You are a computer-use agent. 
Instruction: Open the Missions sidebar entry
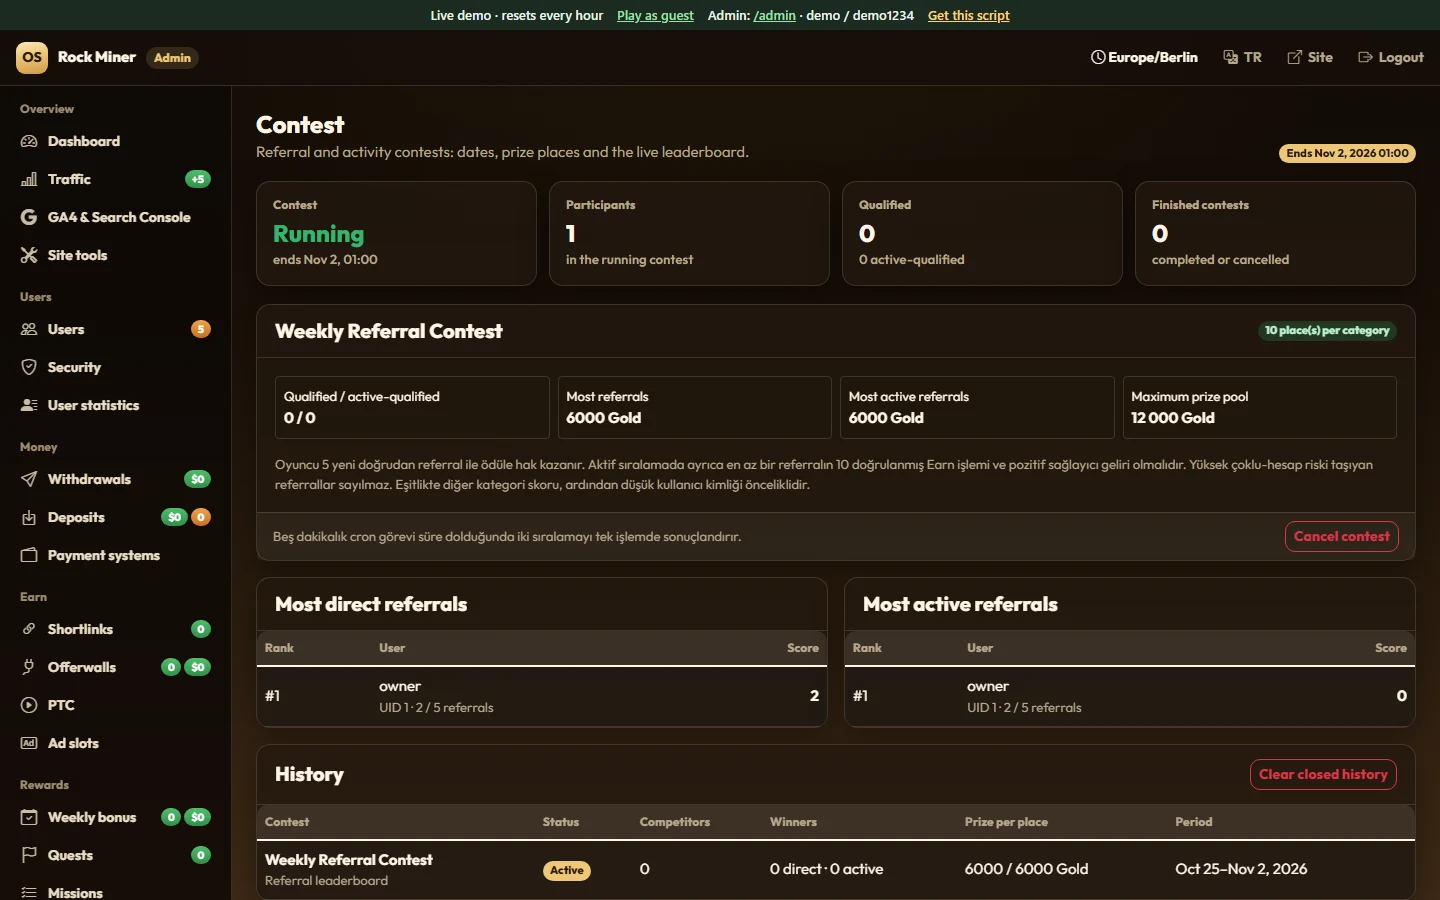coord(116,892)
